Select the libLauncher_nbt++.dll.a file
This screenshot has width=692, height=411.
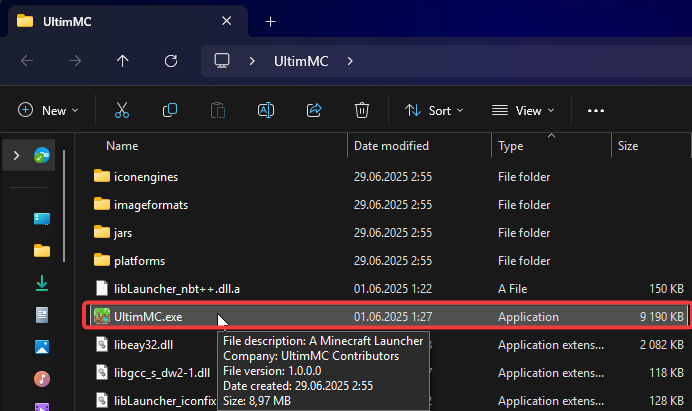pos(177,289)
